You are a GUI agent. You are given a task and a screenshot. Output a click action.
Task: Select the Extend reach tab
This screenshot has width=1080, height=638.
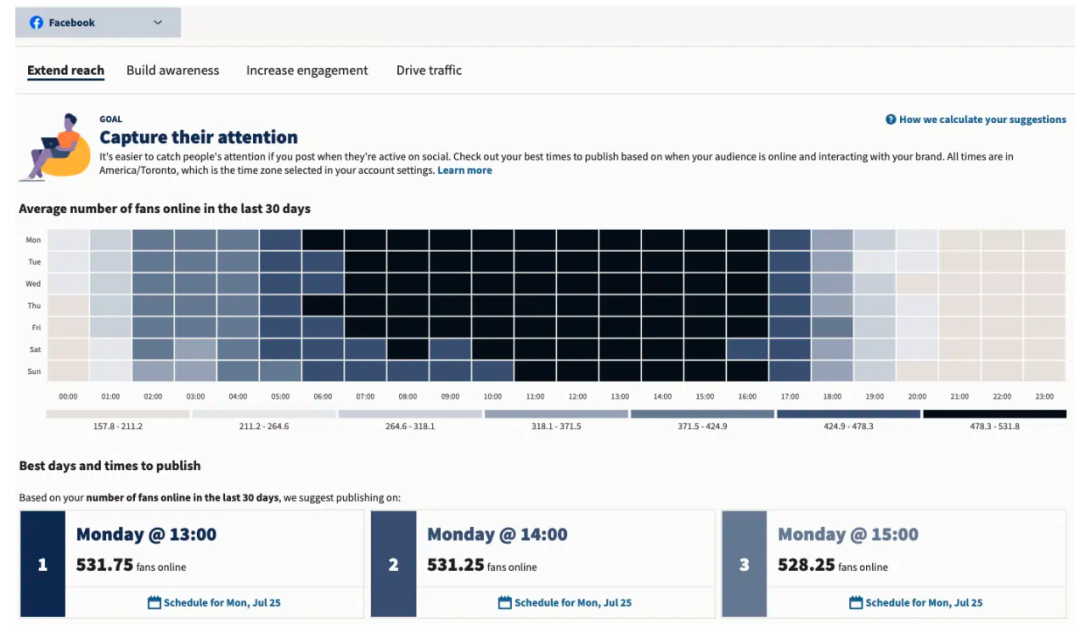(x=66, y=71)
